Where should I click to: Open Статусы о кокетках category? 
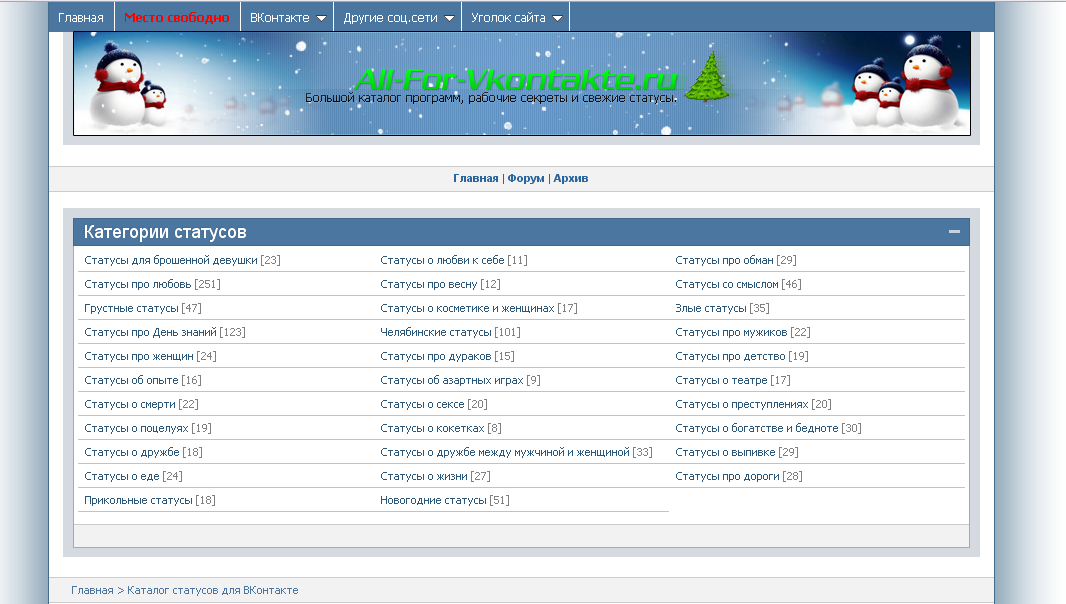click(432, 428)
